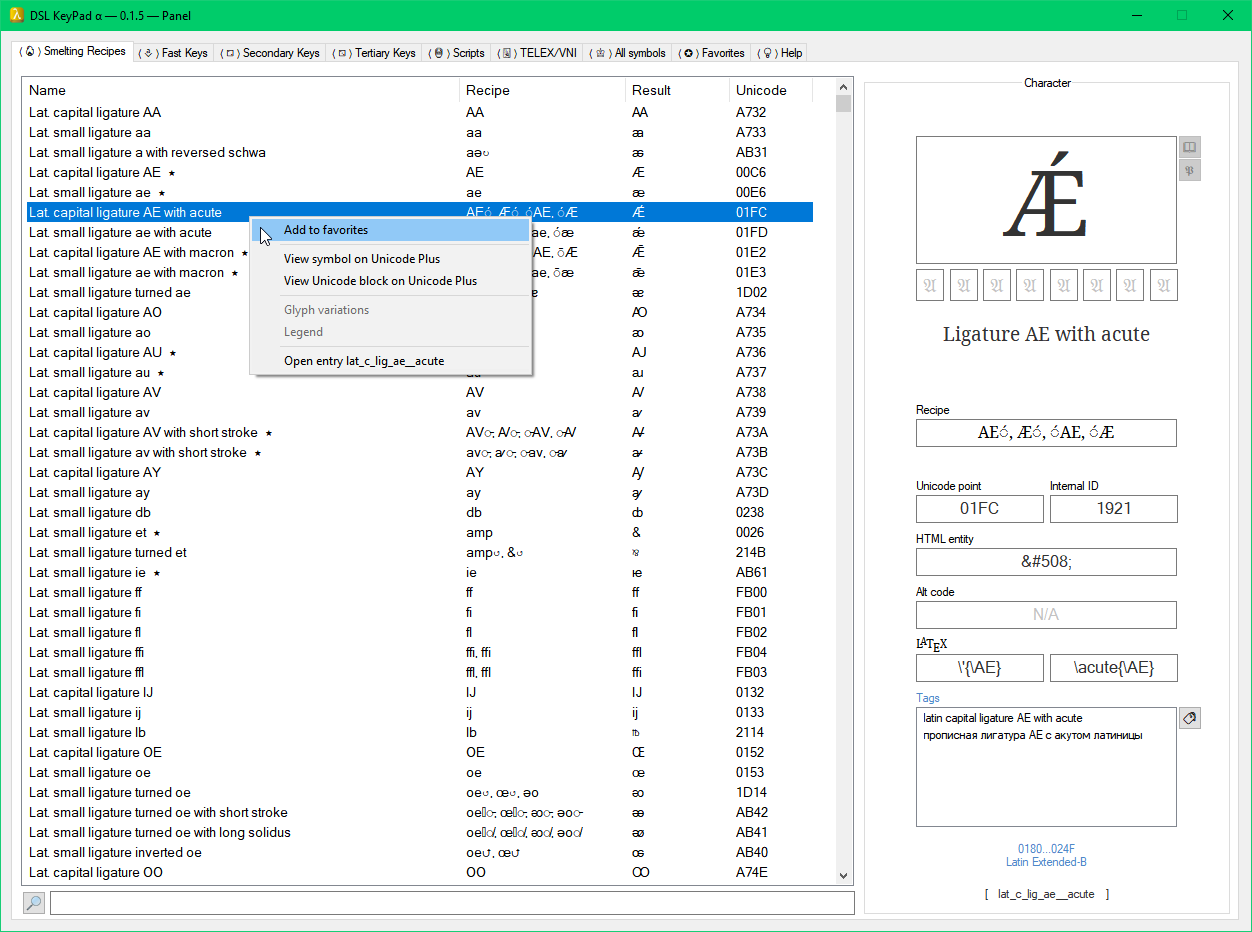Click the list scrollbar thumb
1252x932 pixels.
843,103
